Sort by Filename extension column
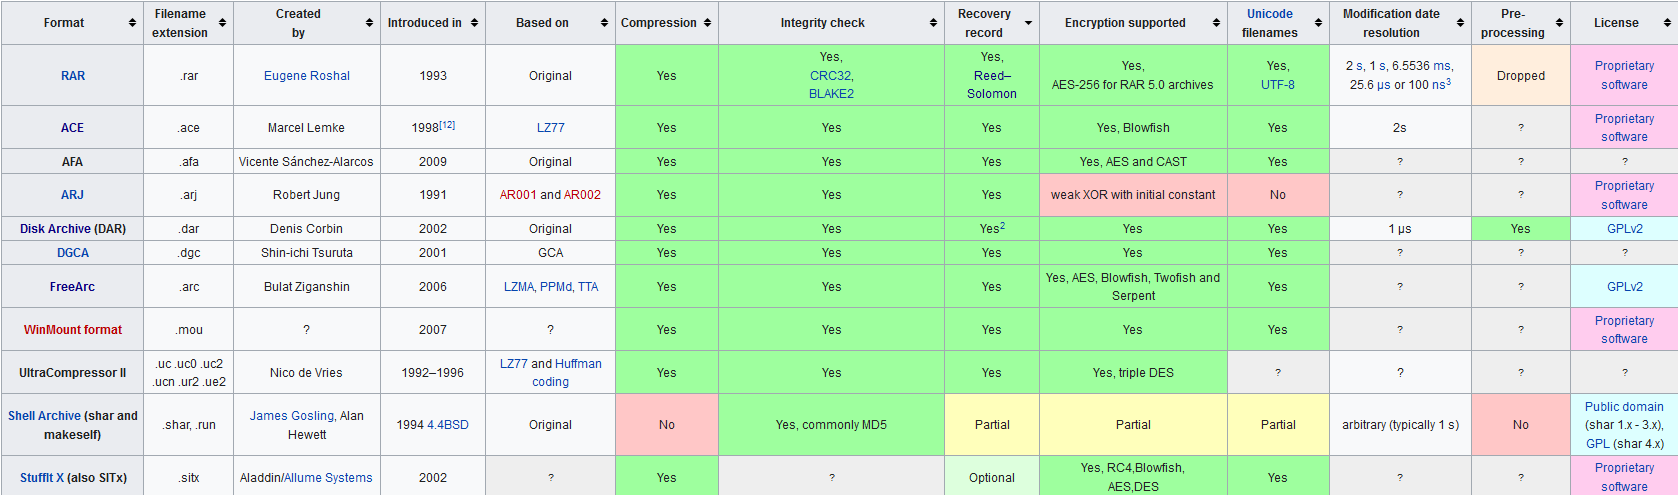This screenshot has width=1678, height=495. point(222,23)
